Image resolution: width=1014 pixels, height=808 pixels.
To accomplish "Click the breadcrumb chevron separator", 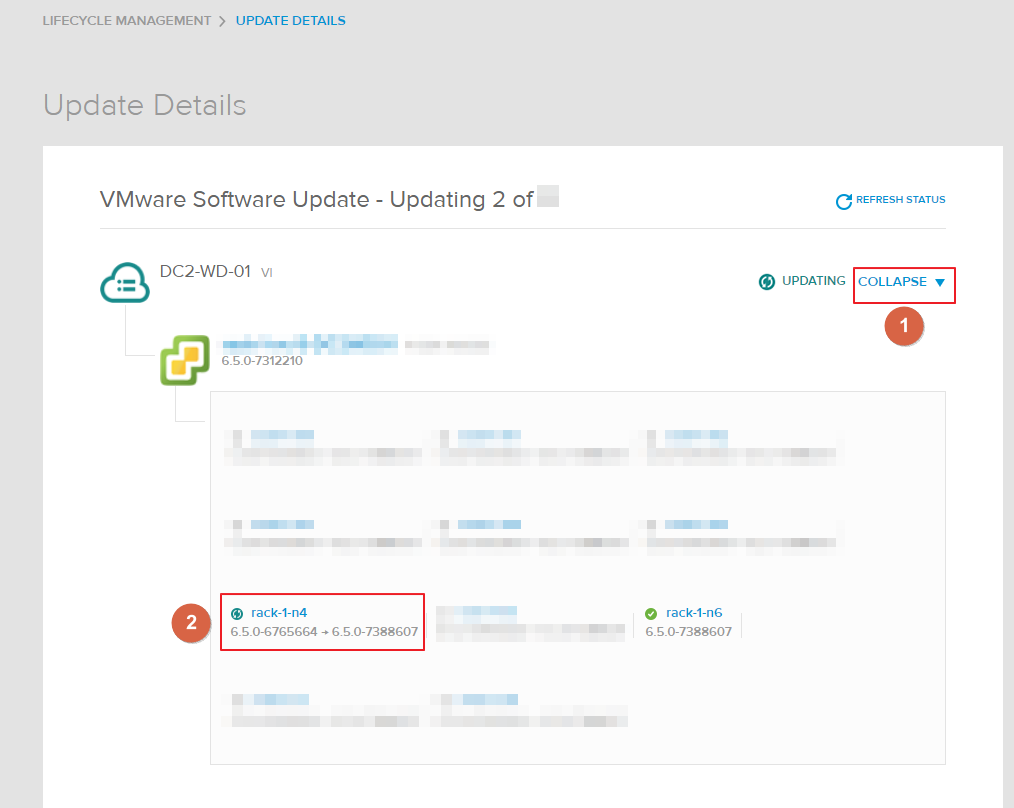I will pos(222,21).
